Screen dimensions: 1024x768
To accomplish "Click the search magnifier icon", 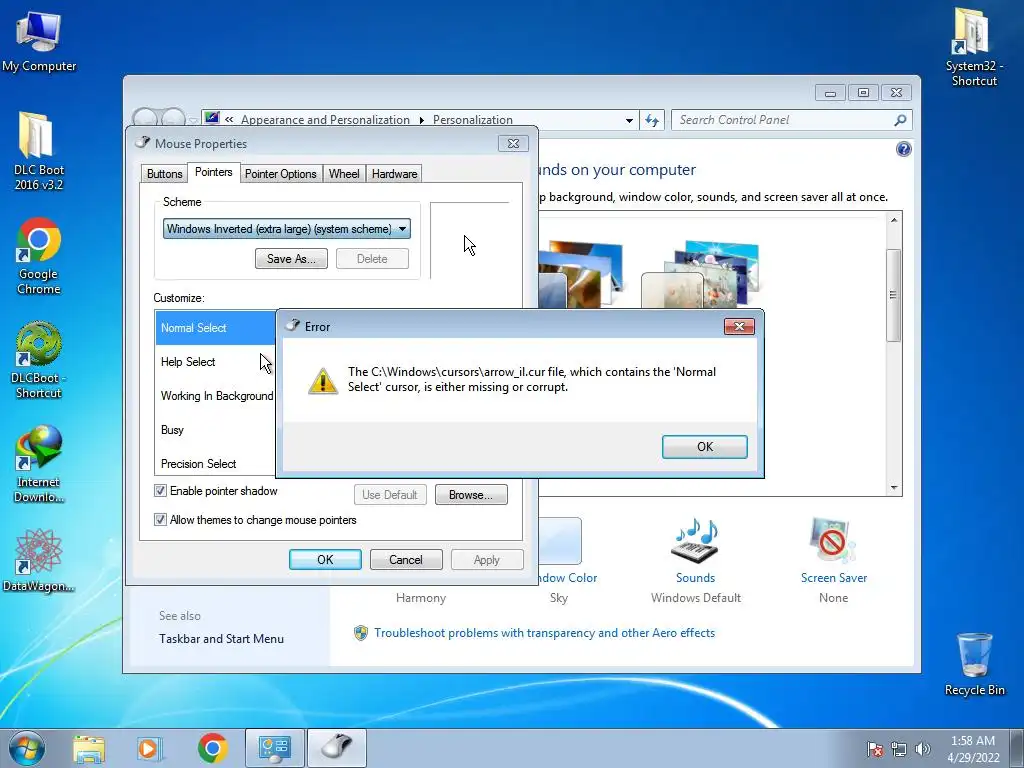I will click(900, 120).
